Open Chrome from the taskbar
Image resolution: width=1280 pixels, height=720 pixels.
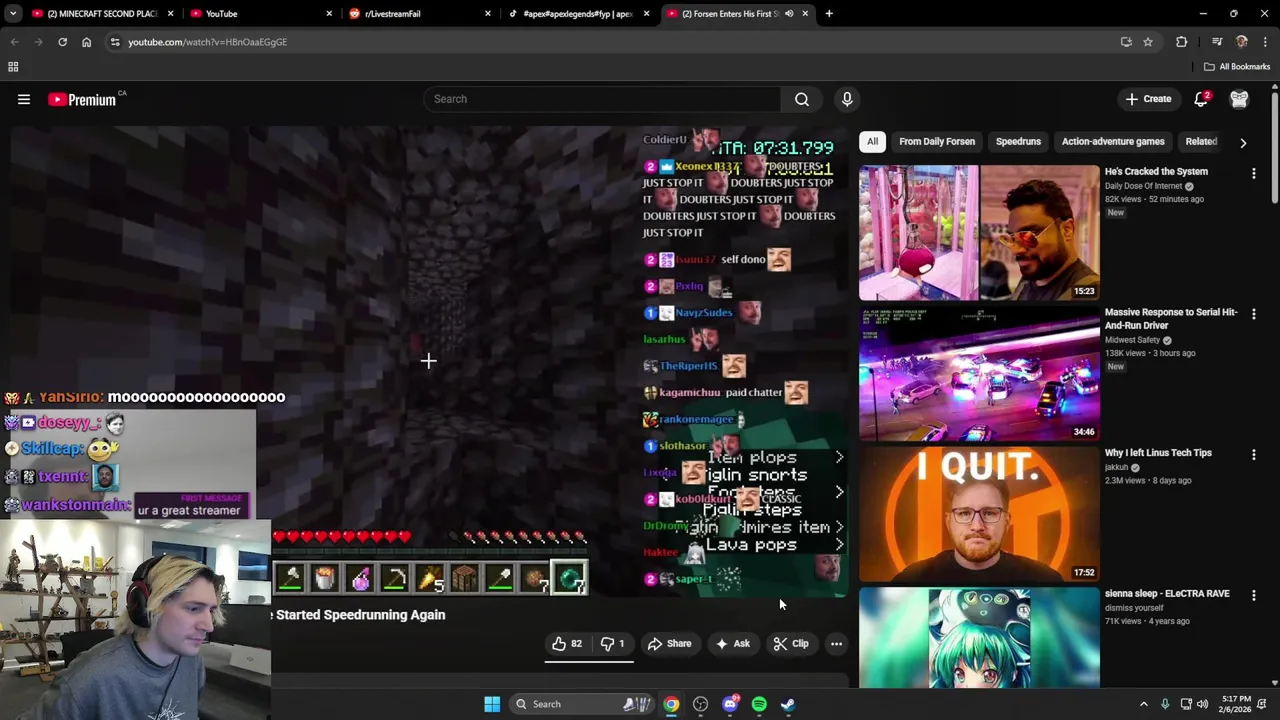pyautogui.click(x=671, y=704)
